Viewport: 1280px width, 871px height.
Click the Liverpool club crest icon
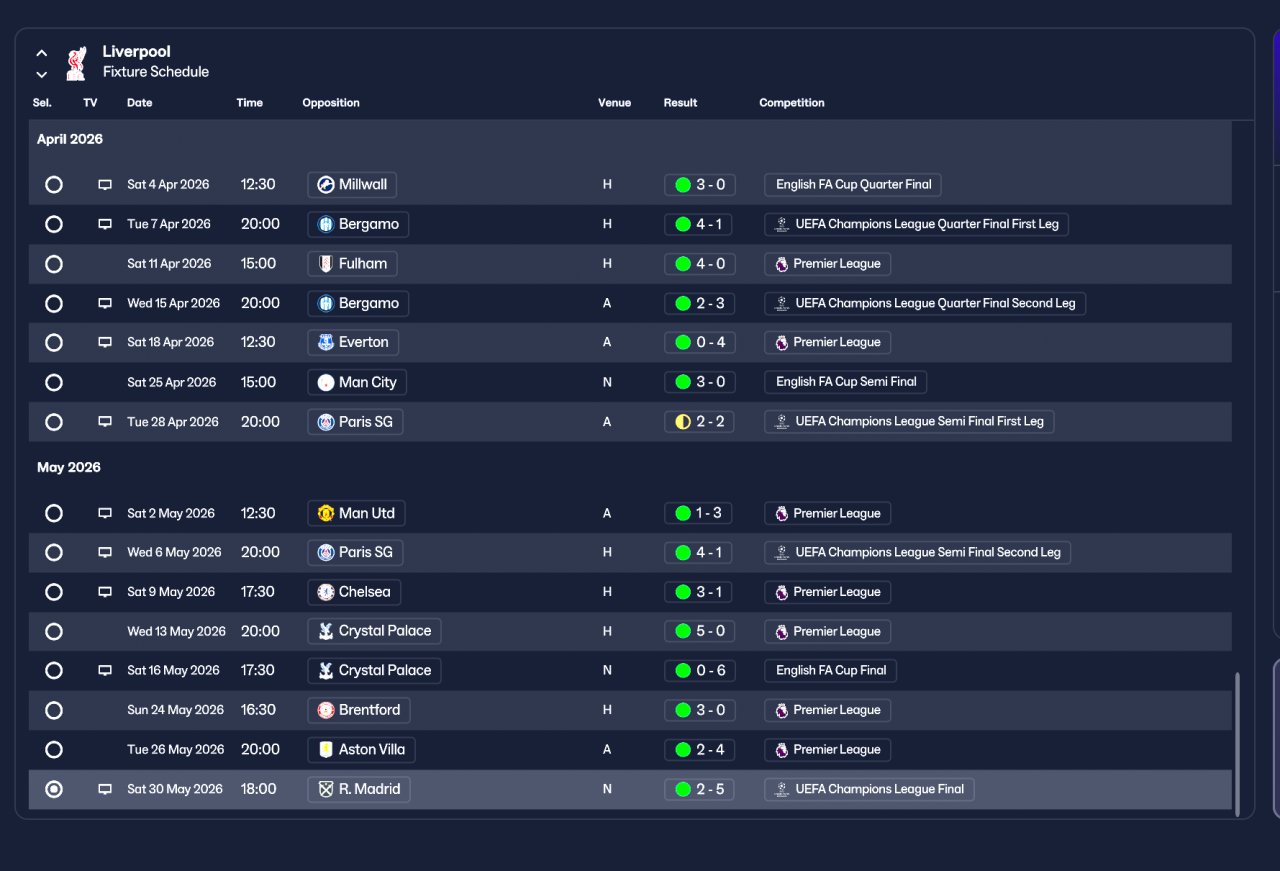tap(76, 63)
